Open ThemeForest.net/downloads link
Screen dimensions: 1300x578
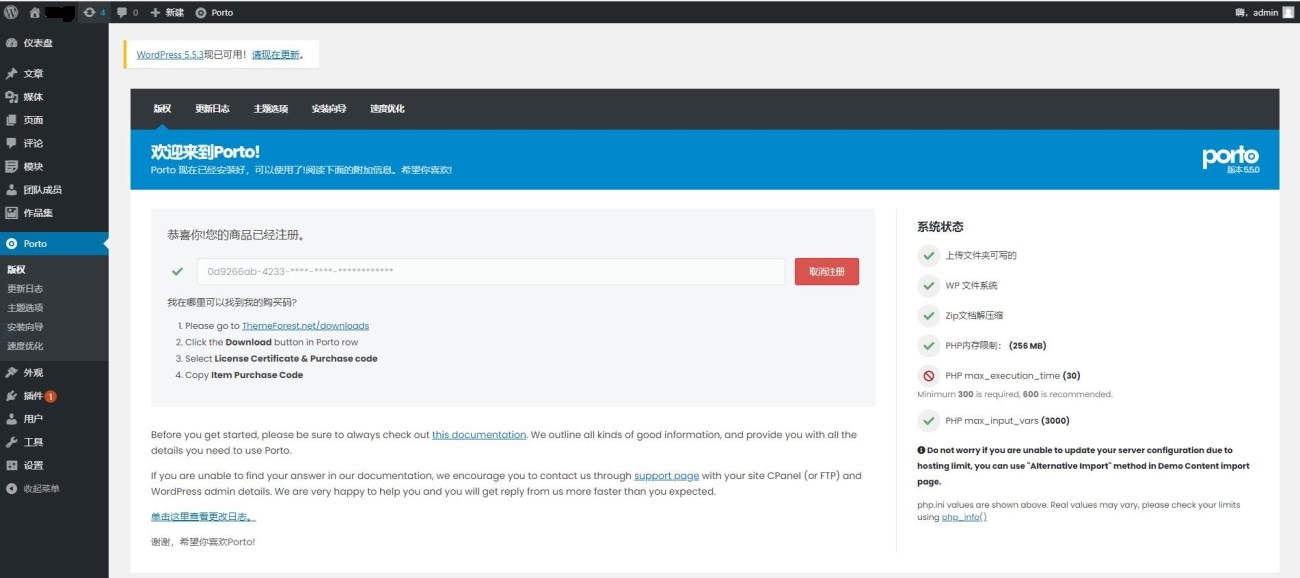(x=305, y=326)
